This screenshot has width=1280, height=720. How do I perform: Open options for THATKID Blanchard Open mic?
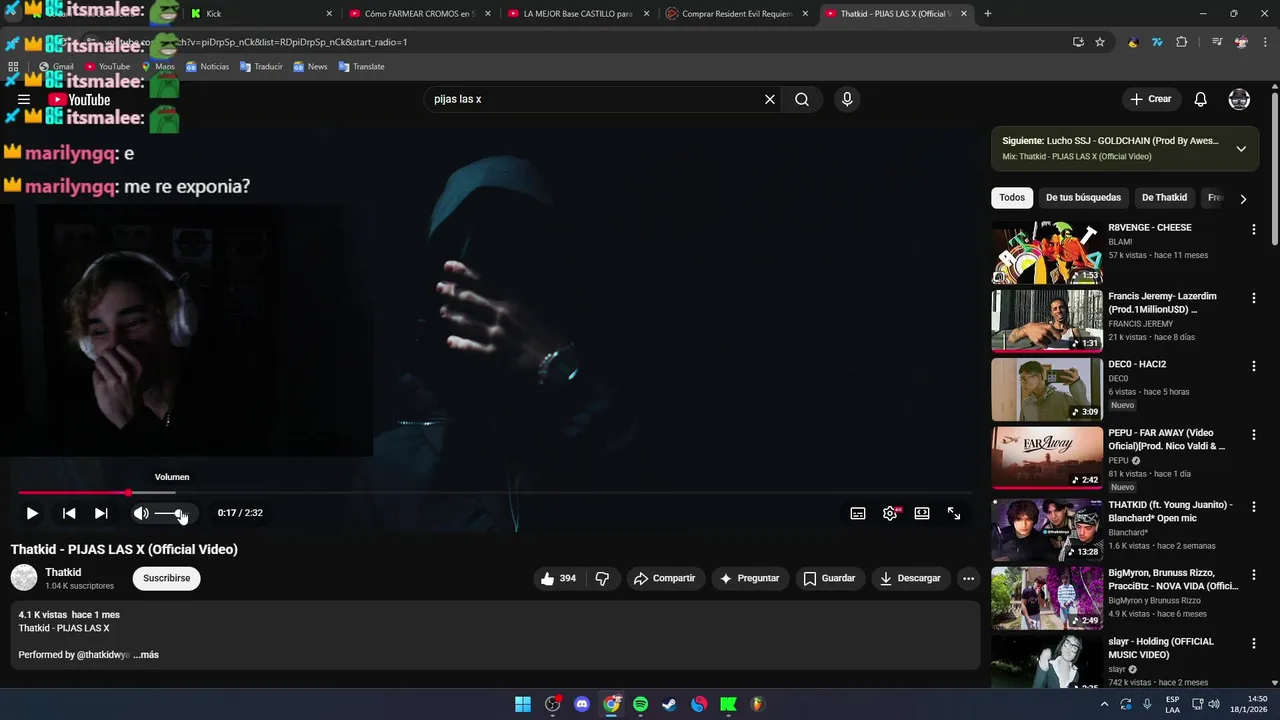point(1253,506)
